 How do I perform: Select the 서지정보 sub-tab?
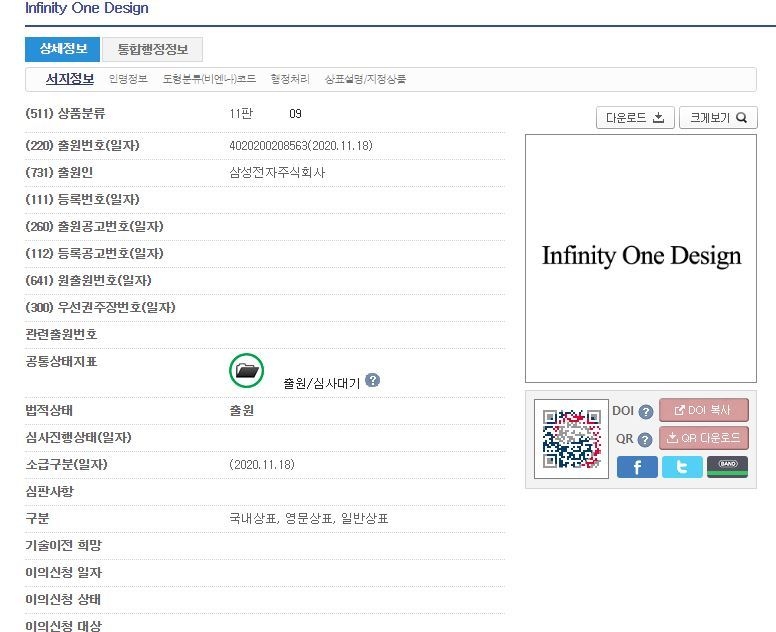pos(70,79)
